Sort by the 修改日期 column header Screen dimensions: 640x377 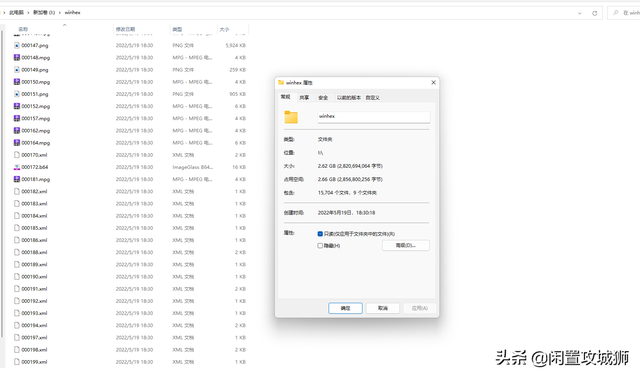(x=125, y=29)
